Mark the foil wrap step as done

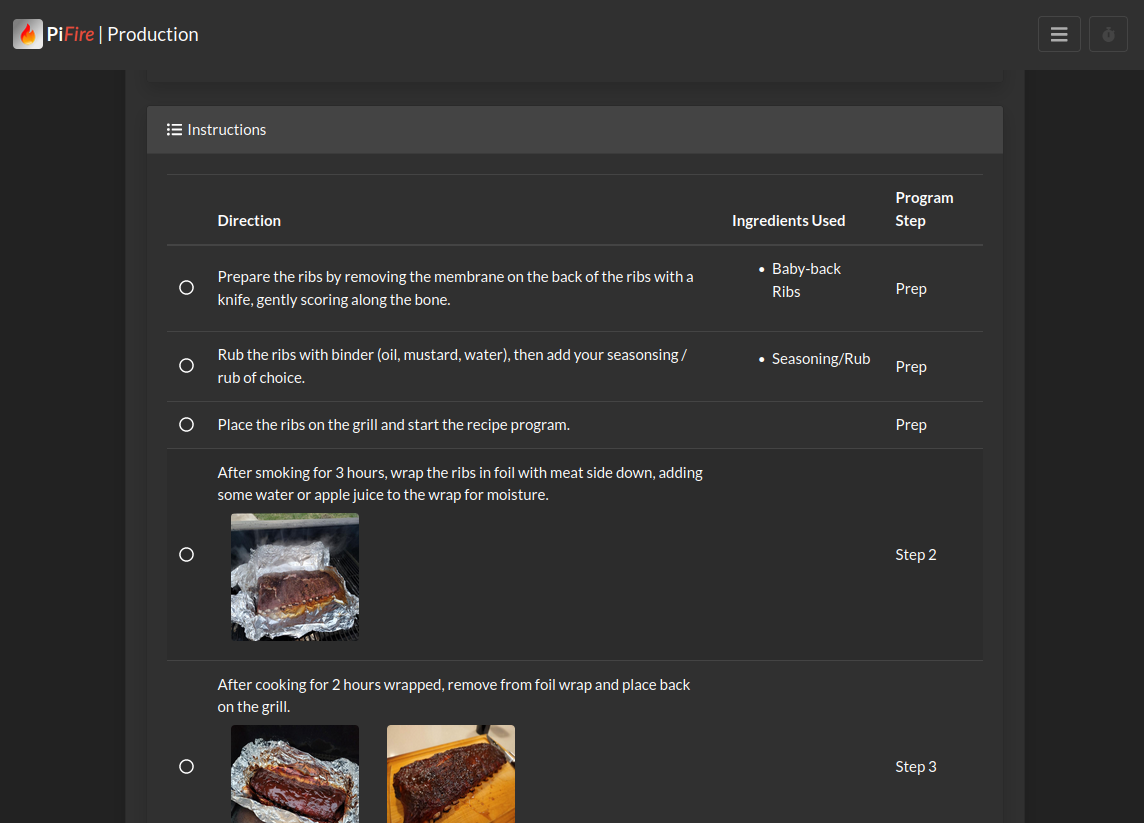[x=187, y=554]
